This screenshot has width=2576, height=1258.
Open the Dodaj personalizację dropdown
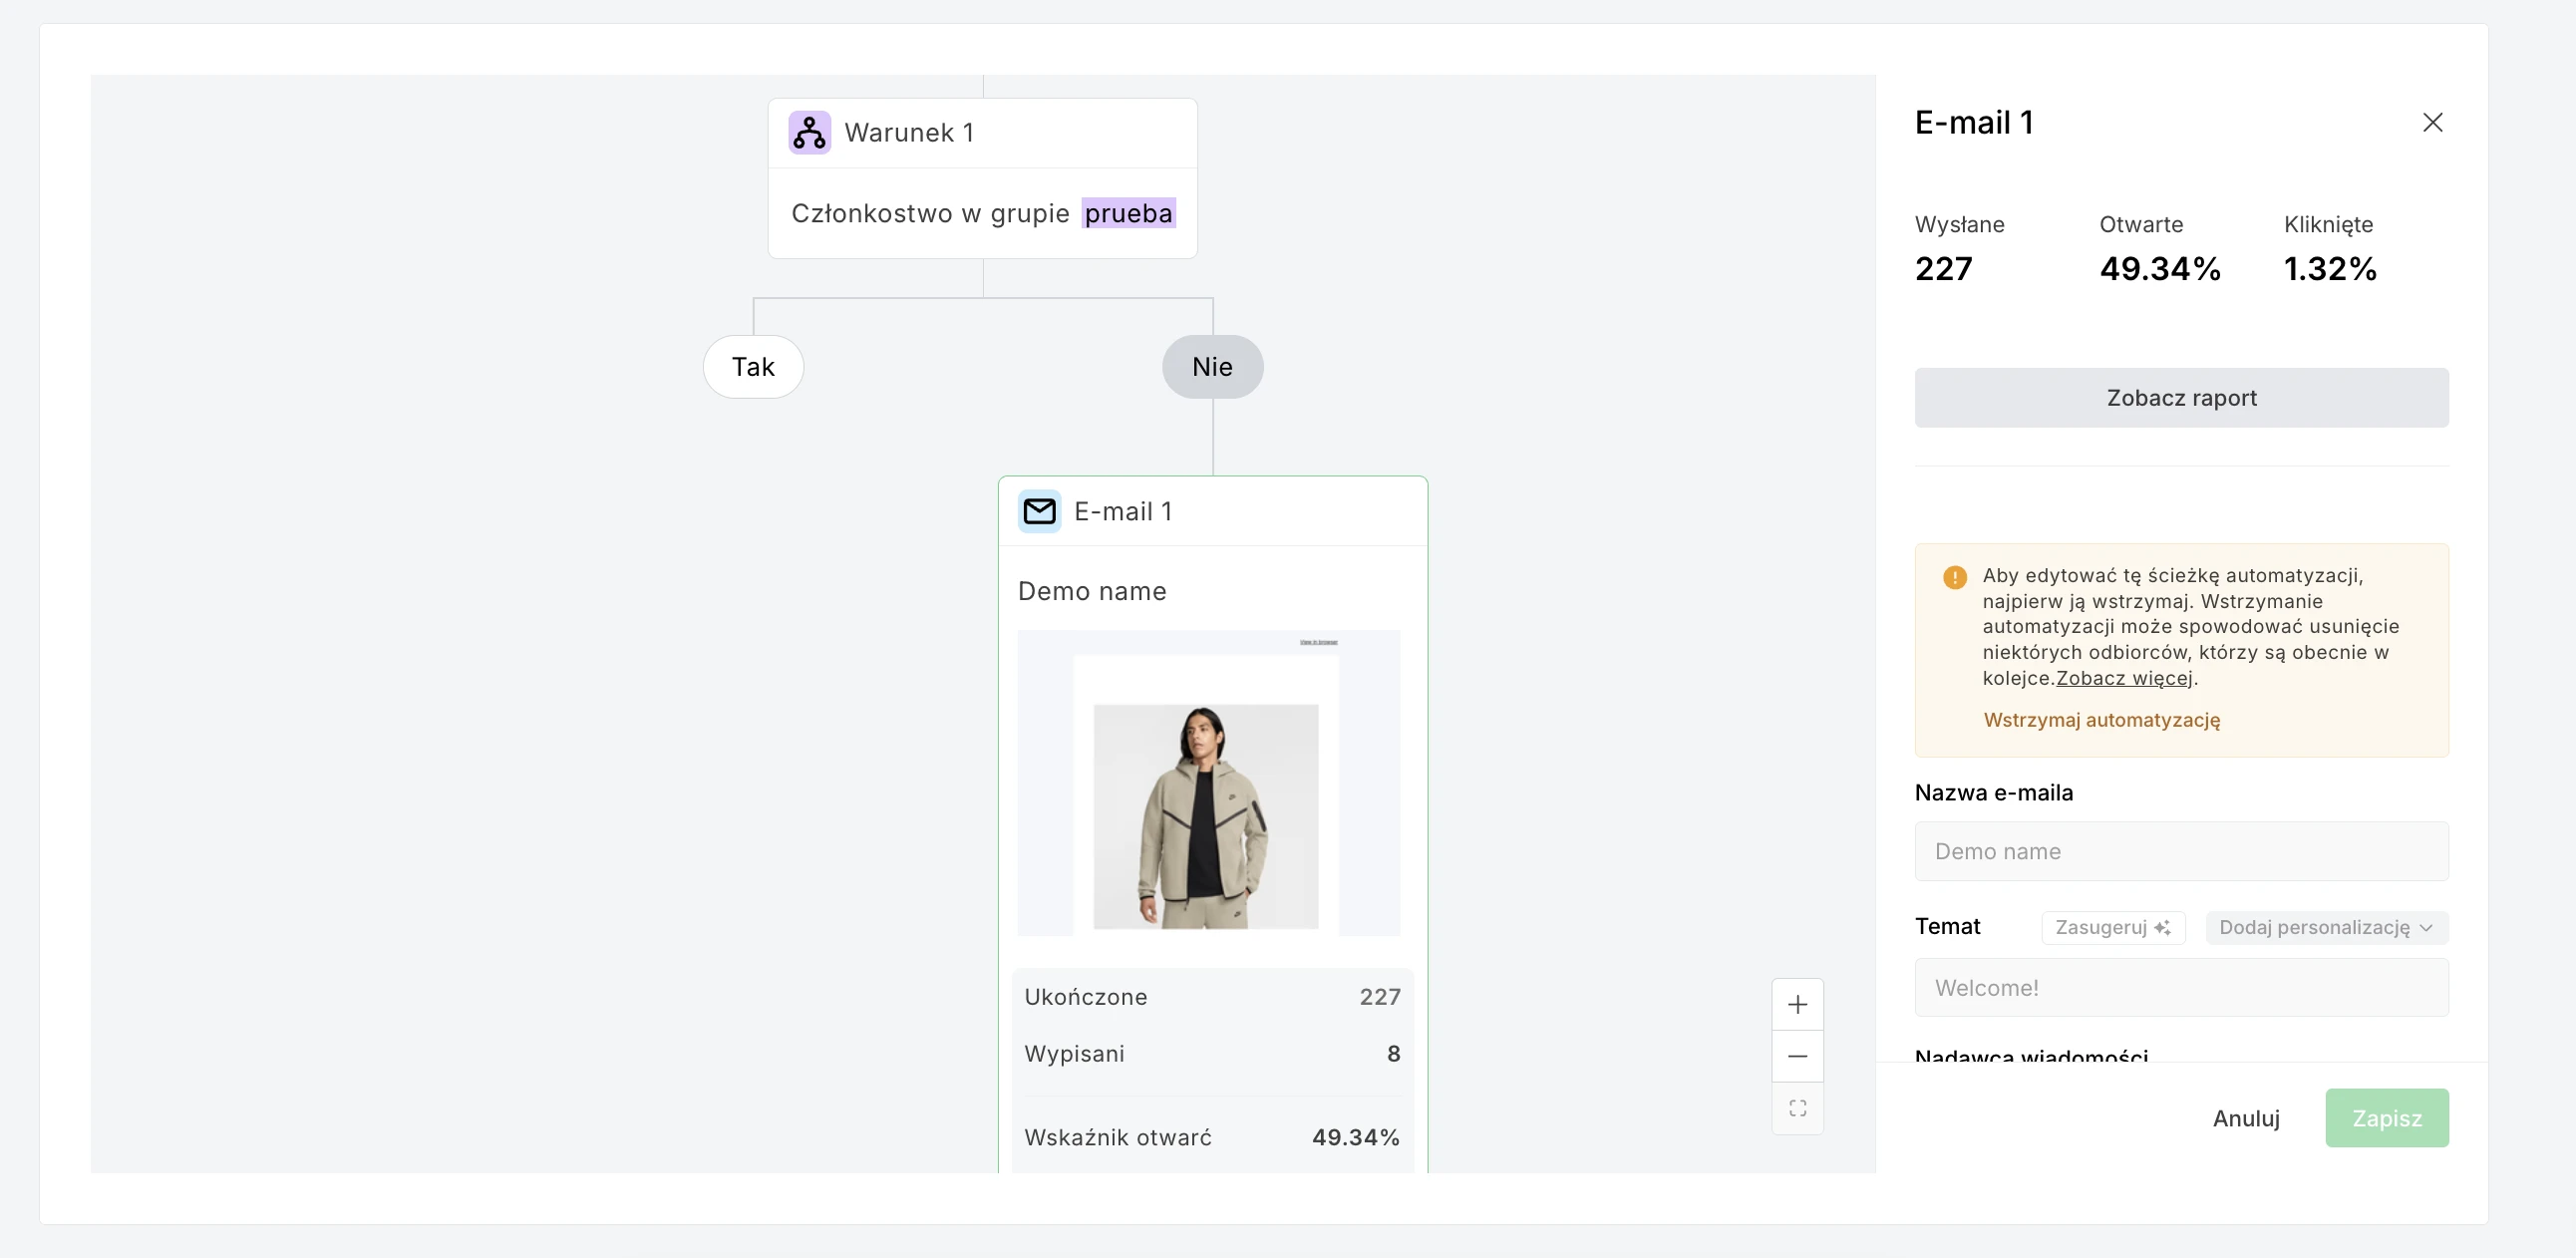(x=2325, y=927)
